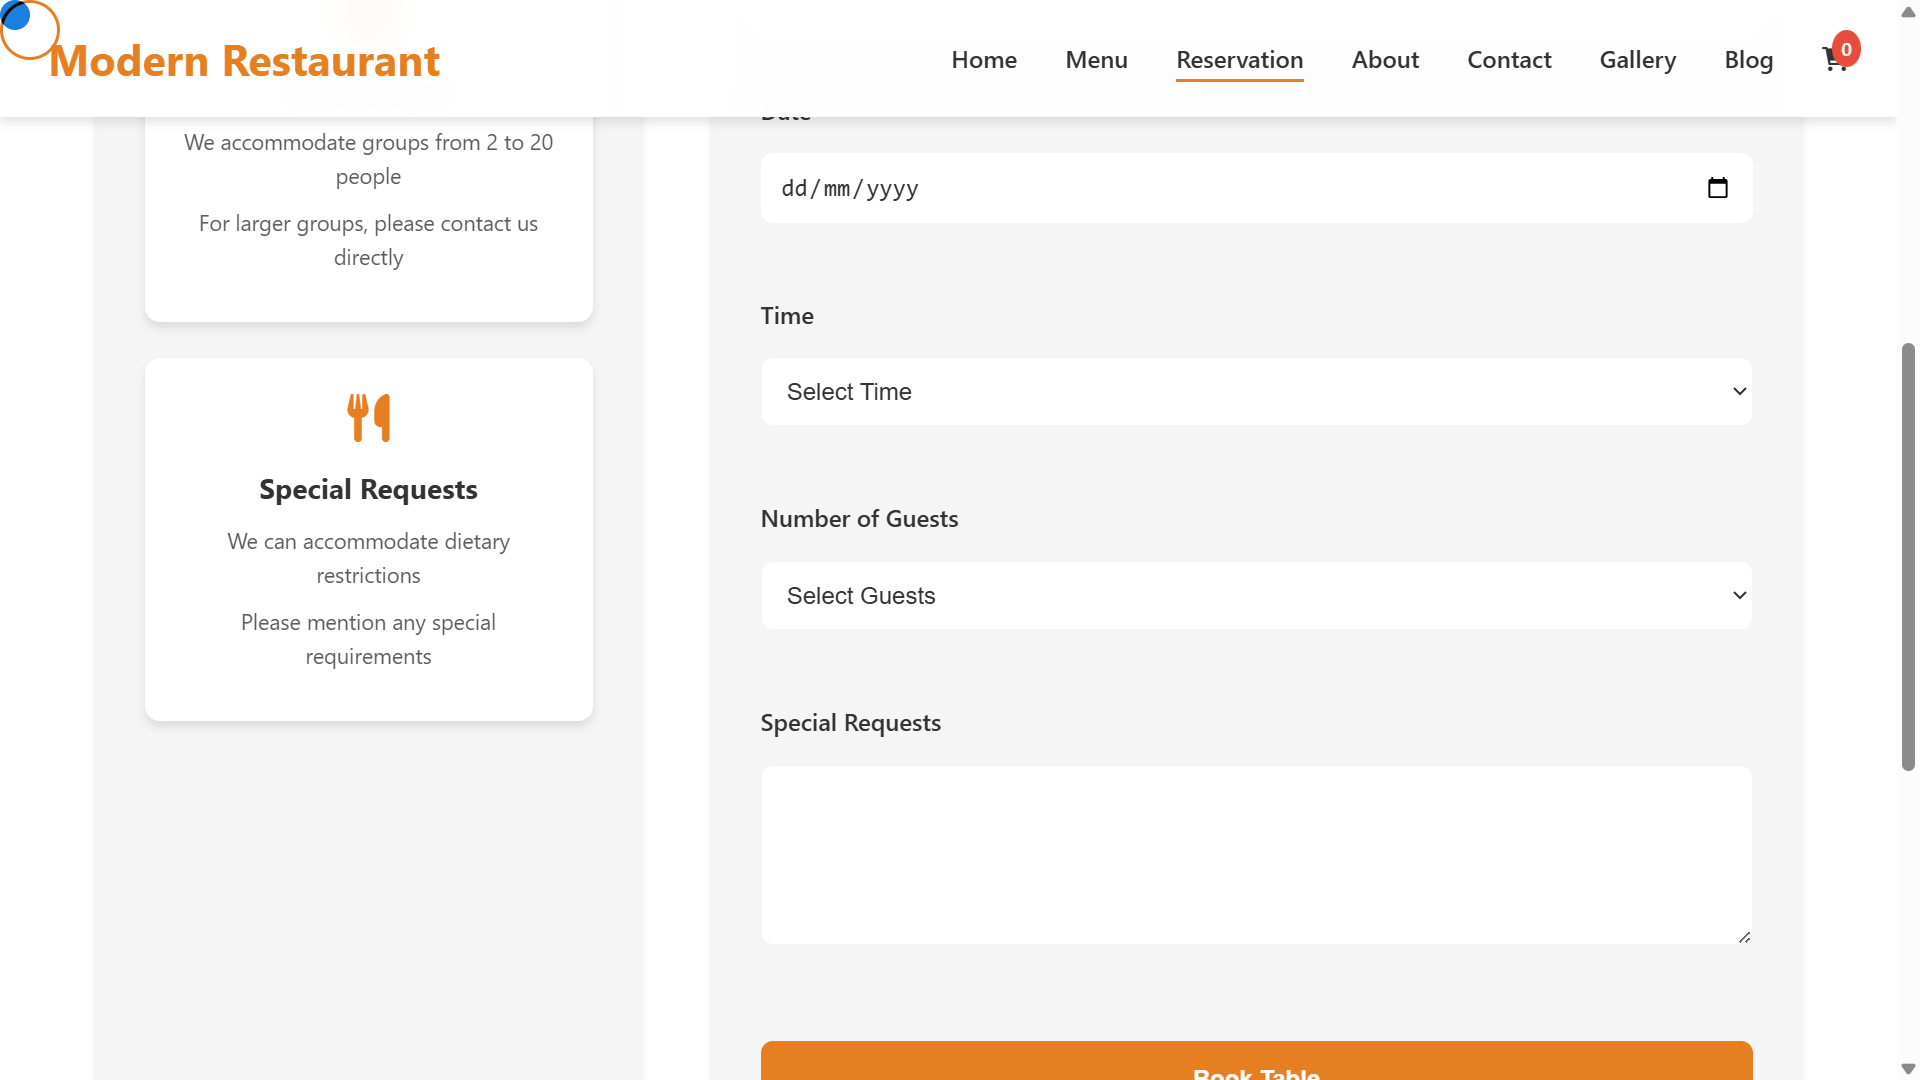Click the scrollbar down arrow
Viewport: 1920px width, 1080px height.
(x=1908, y=1069)
